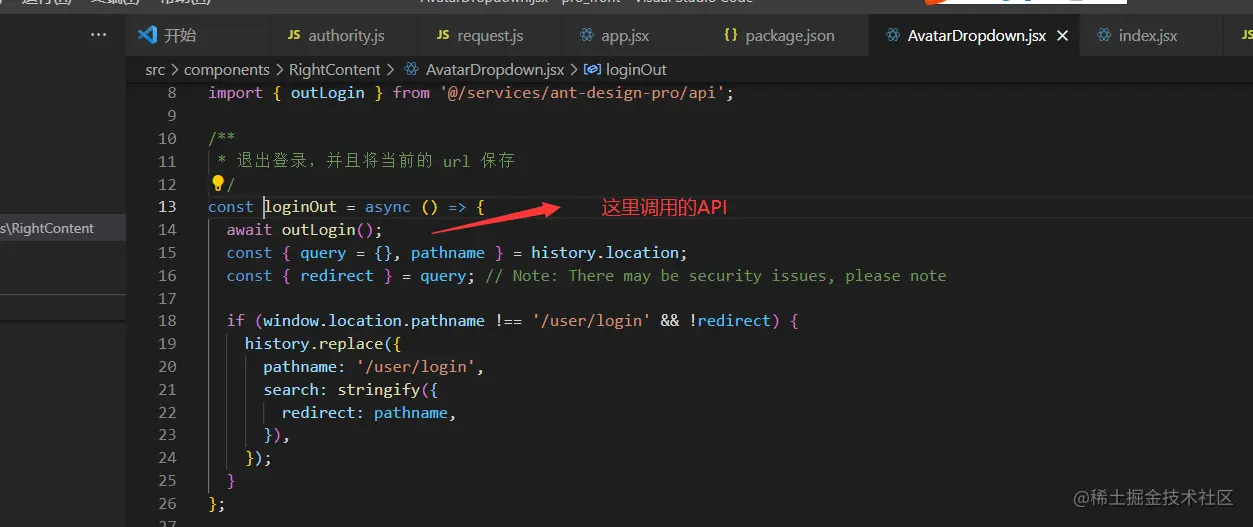Click line number 13 in the gutter
The image size is (1253, 527).
click(x=167, y=207)
